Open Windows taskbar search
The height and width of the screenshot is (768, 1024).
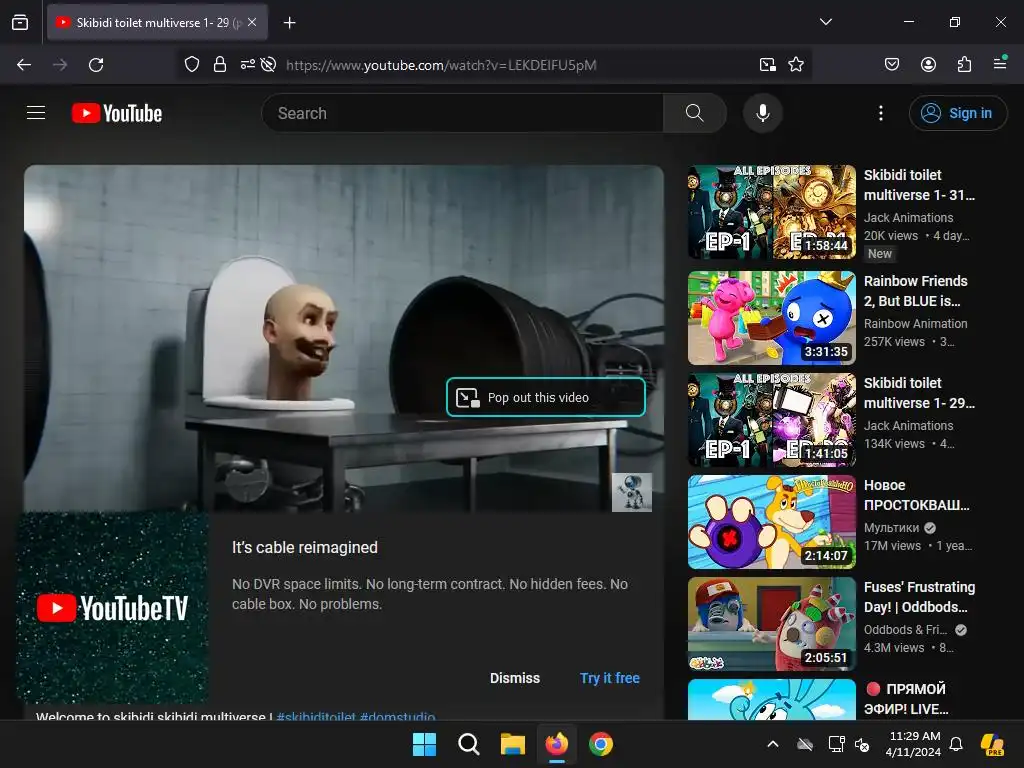pyautogui.click(x=468, y=744)
